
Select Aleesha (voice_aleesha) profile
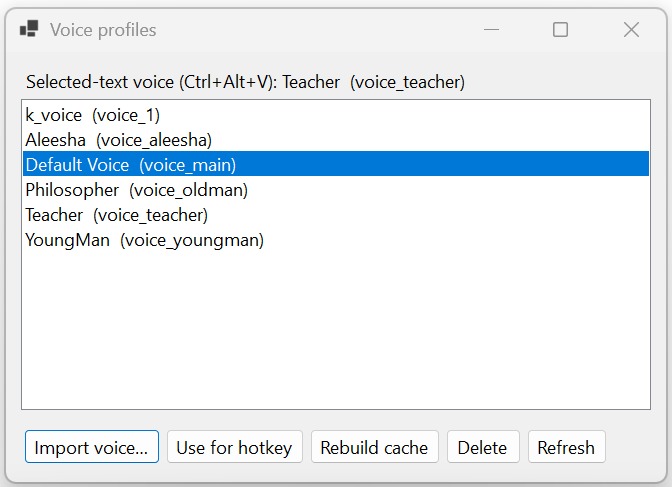click(x=336, y=140)
